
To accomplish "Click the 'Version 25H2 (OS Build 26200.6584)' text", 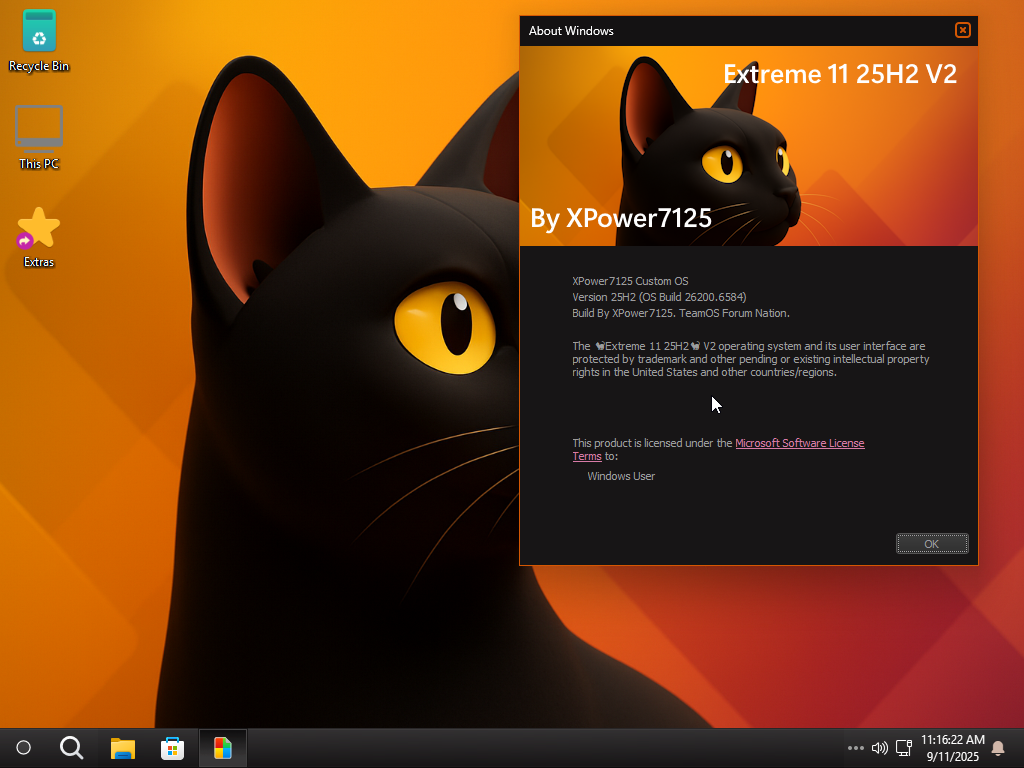I will (x=659, y=297).
